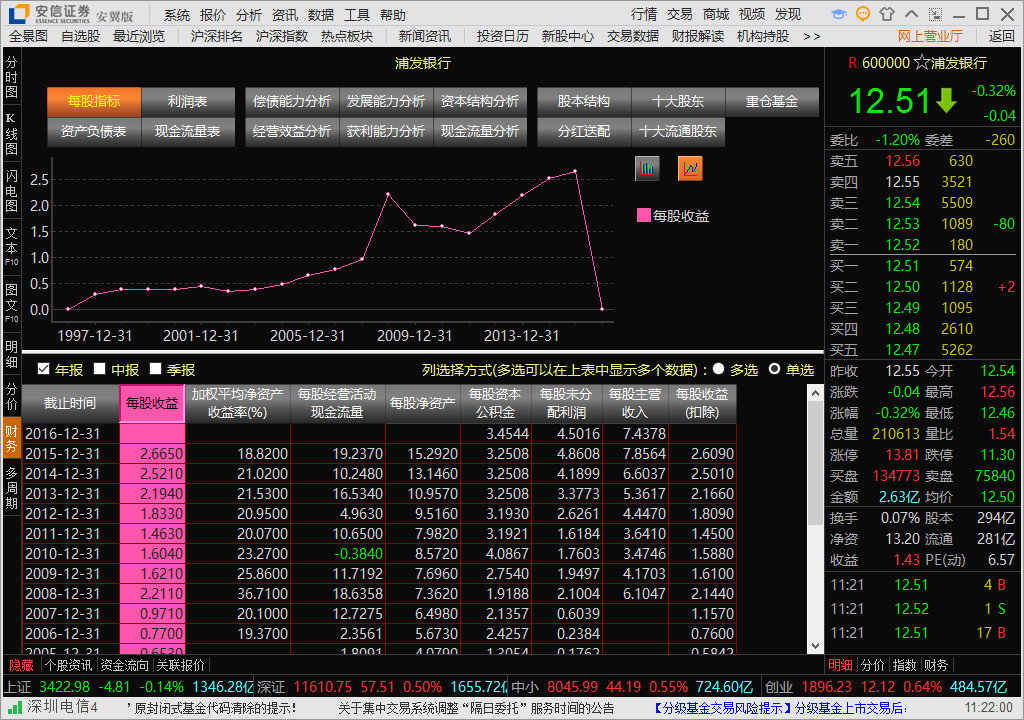Click the 卖一 price 12.52
The height and width of the screenshot is (720, 1024).
point(902,245)
